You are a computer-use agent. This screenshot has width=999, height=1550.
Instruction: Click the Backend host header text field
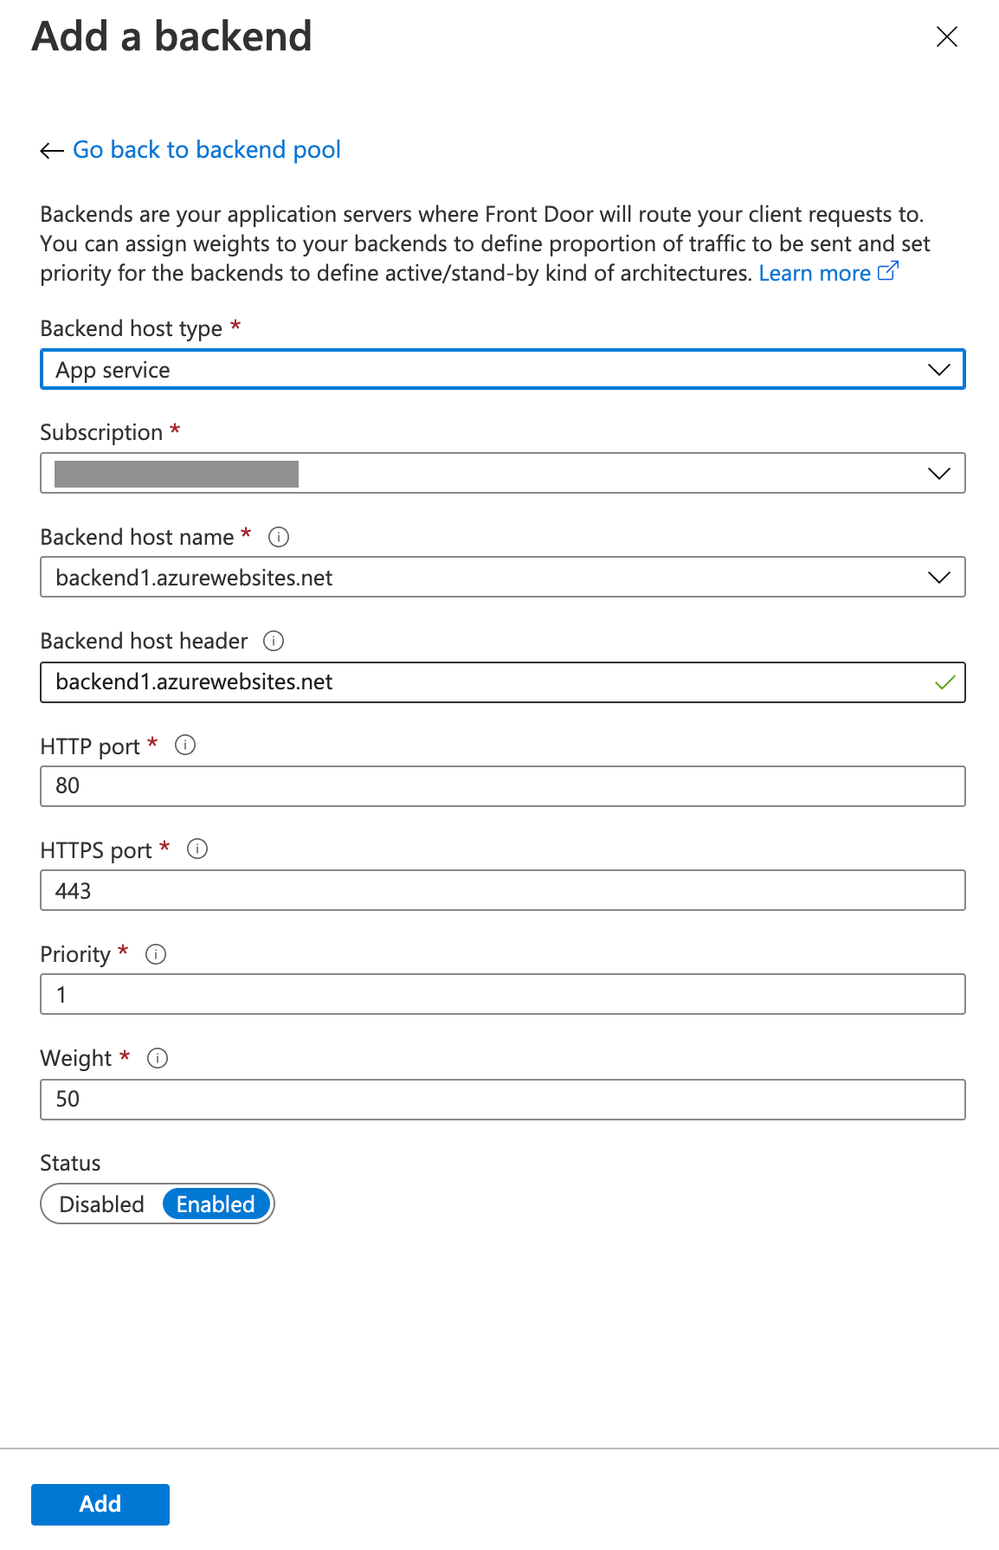click(503, 682)
